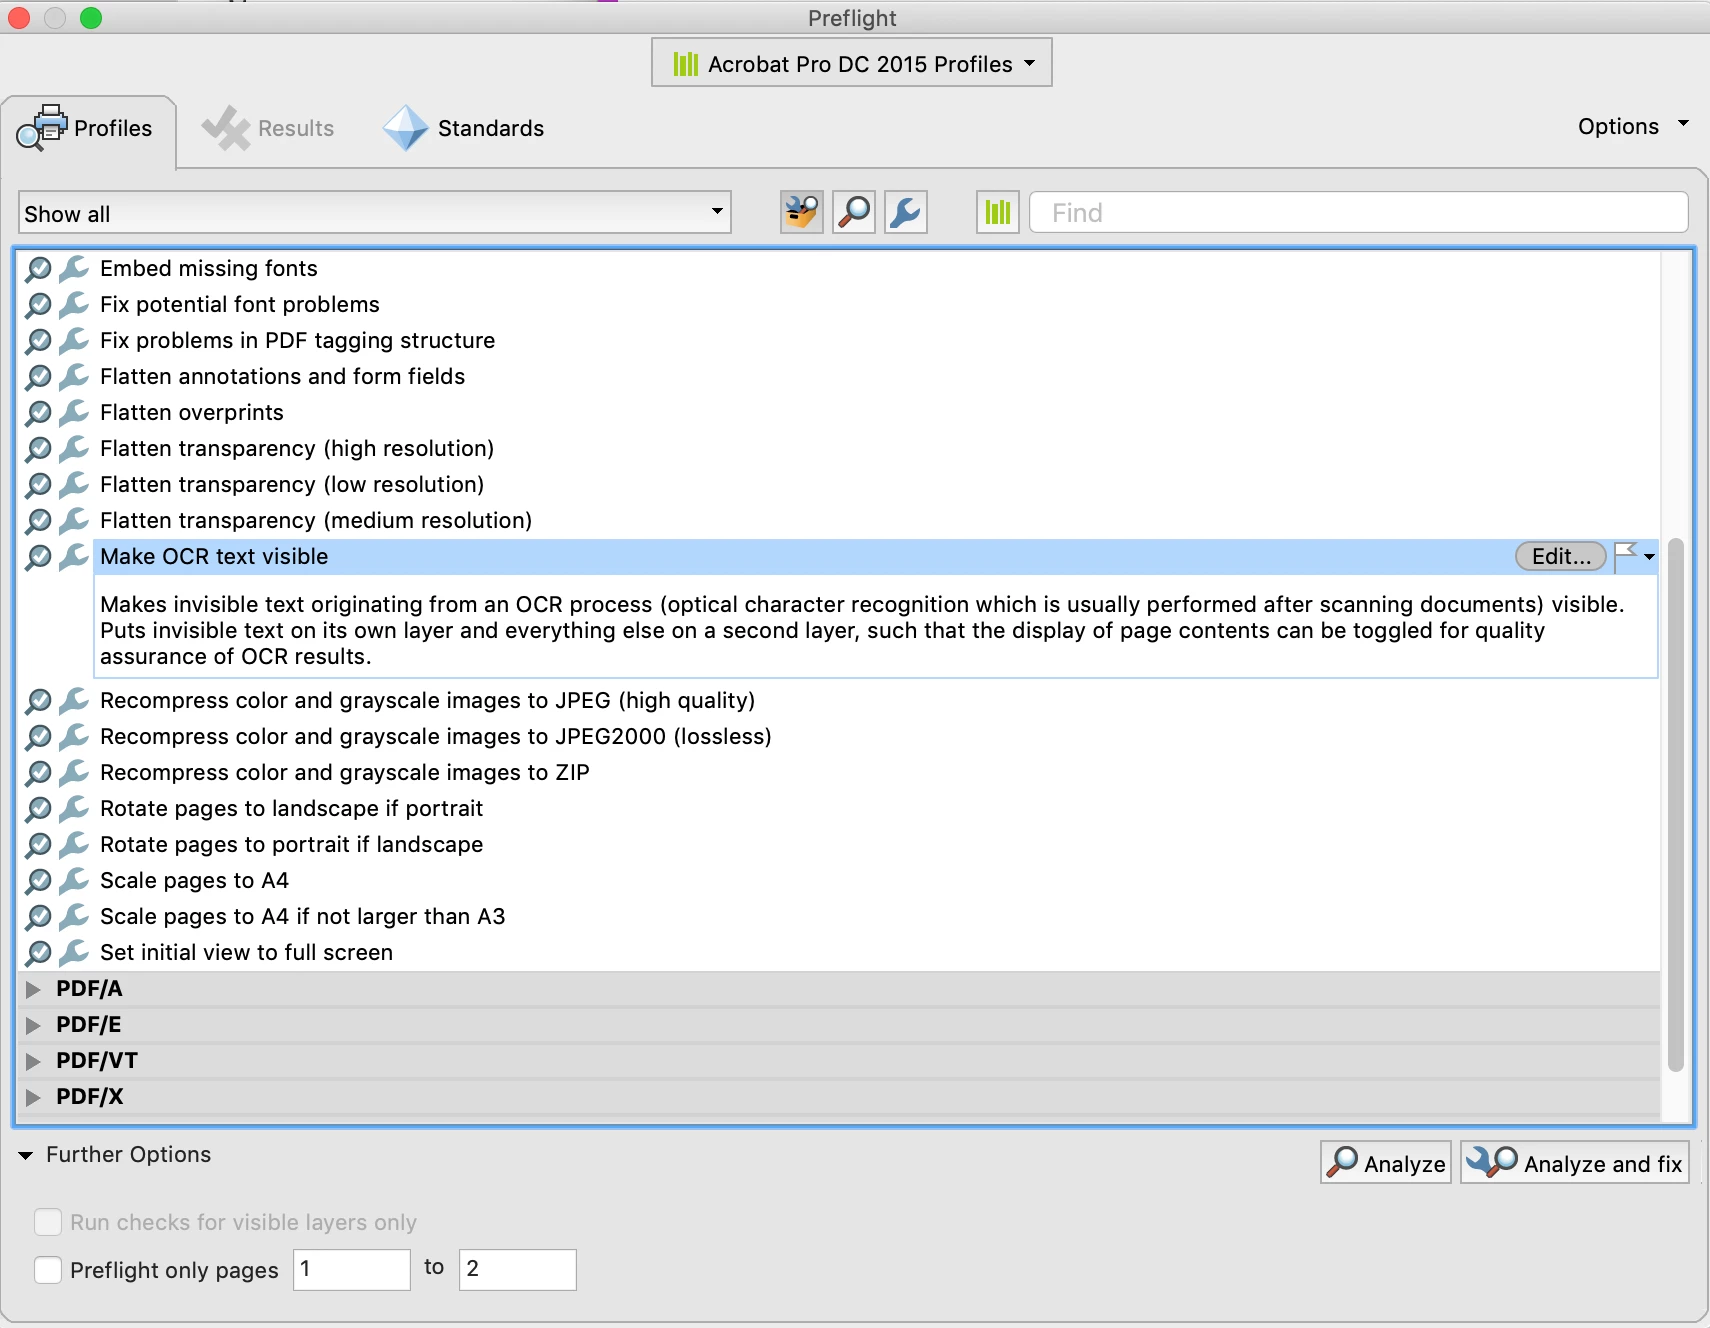
Task: Select Fix problems in PDF tagging structure profile
Action: (x=297, y=340)
